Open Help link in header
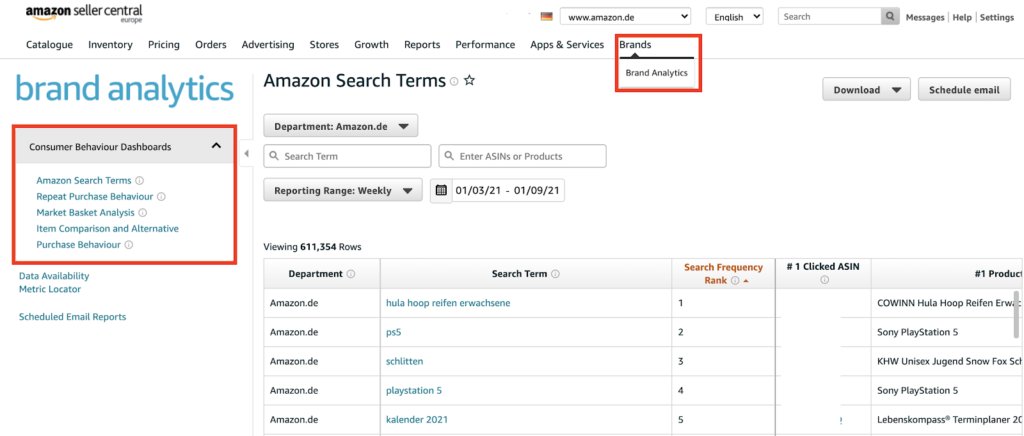Screen dimensions: 1024x436 coord(962,18)
